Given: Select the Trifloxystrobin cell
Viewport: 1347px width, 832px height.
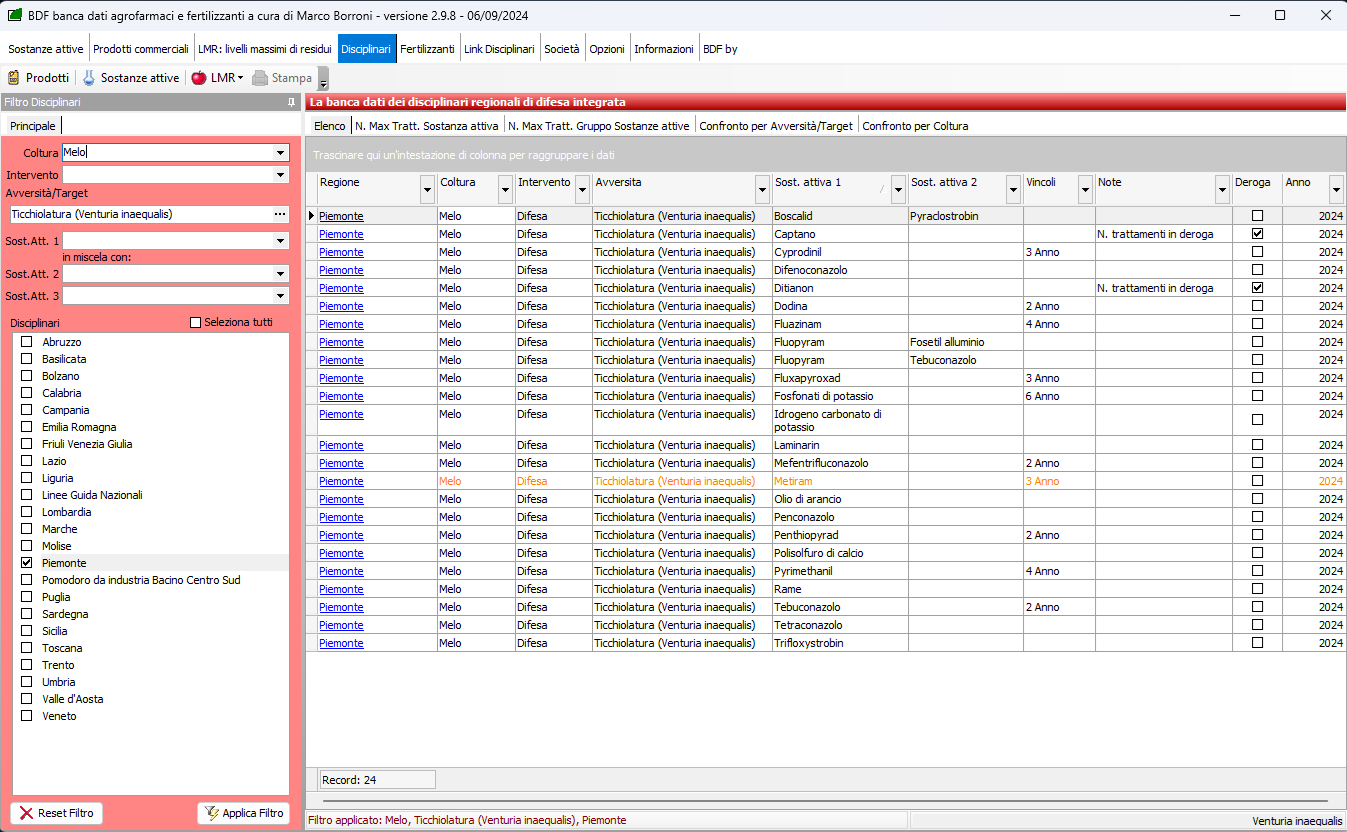Looking at the screenshot, I should pyautogui.click(x=840, y=643).
